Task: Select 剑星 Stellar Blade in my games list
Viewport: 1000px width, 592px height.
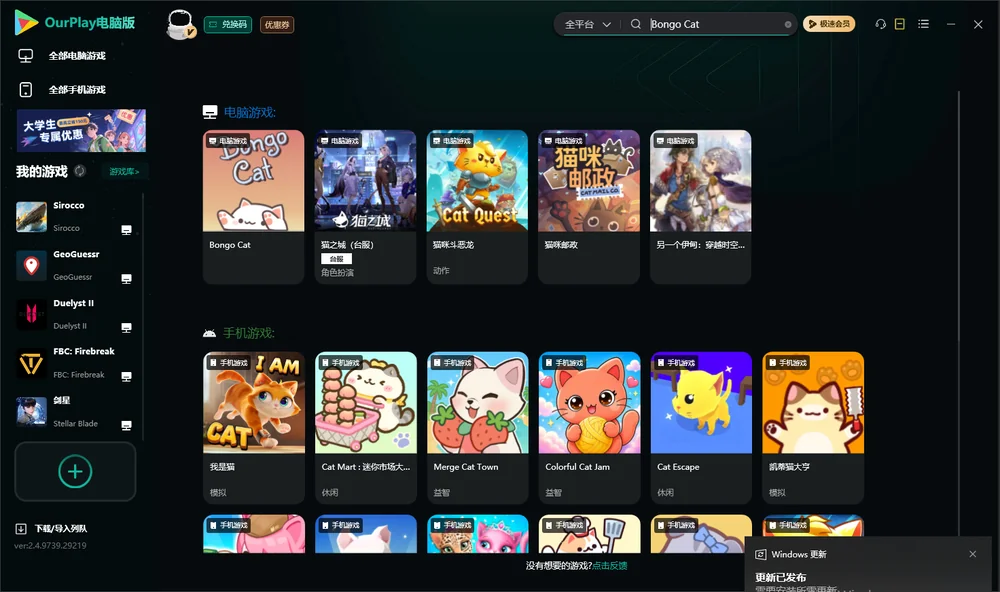Action: click(x=75, y=411)
